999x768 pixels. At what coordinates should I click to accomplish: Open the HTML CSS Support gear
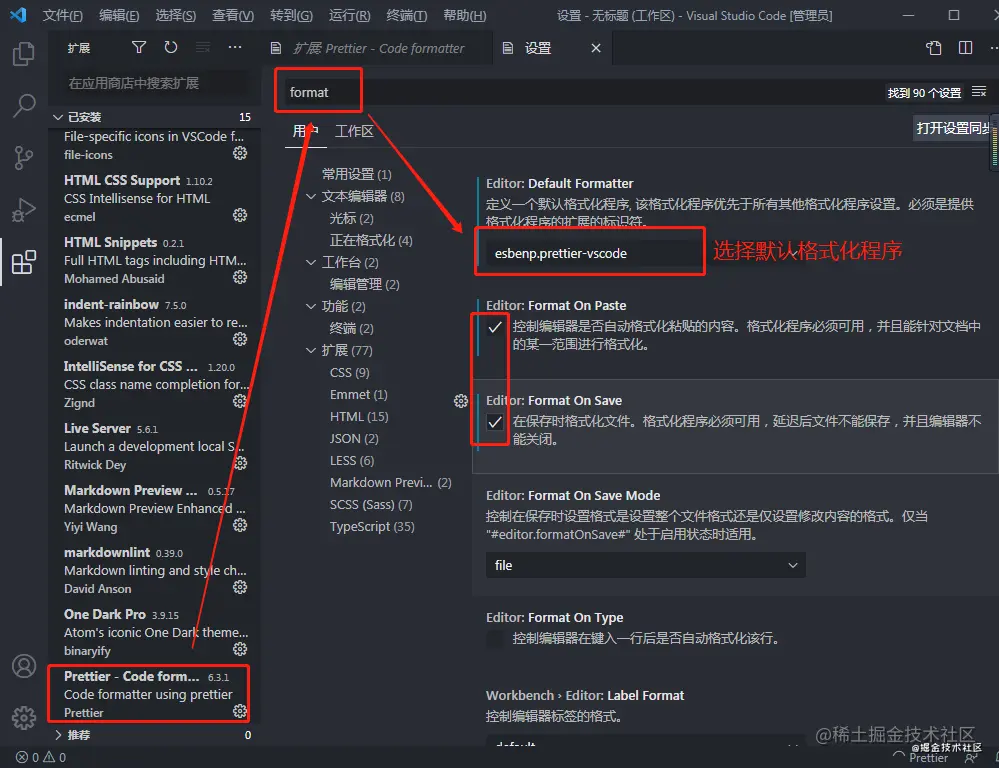pos(240,215)
